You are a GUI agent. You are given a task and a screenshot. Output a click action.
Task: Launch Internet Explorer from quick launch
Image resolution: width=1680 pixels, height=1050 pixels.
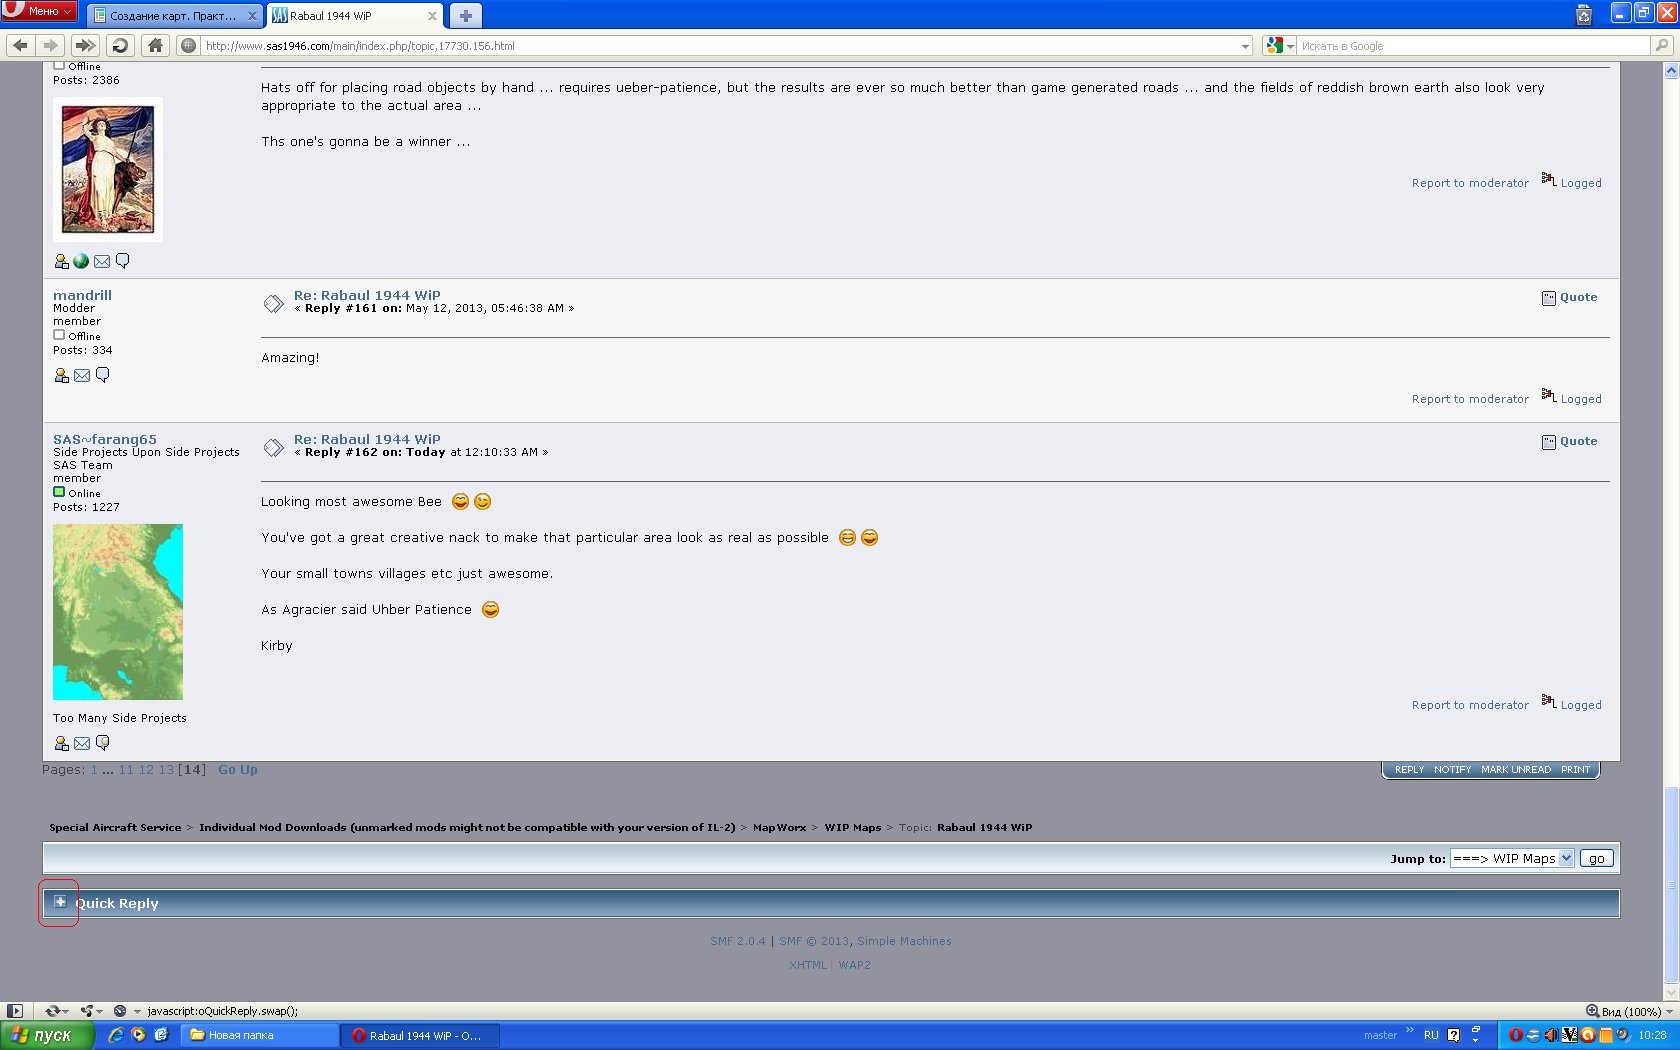116,1035
